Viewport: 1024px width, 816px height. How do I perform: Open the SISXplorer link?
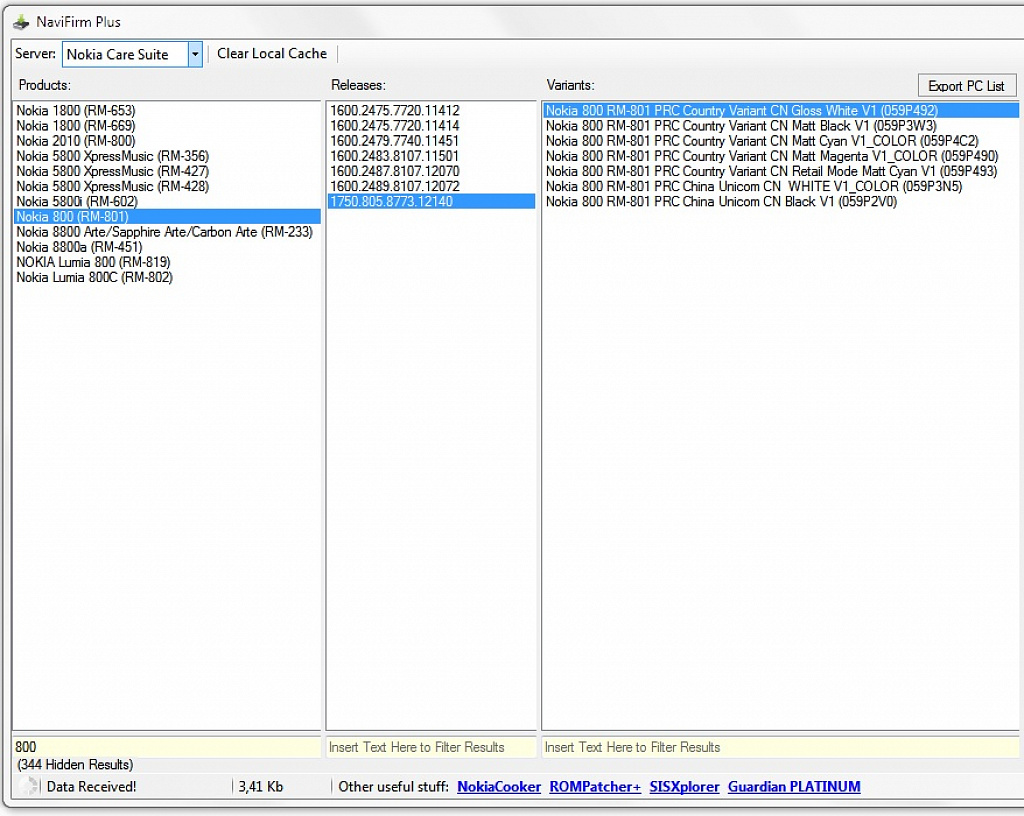(x=684, y=787)
